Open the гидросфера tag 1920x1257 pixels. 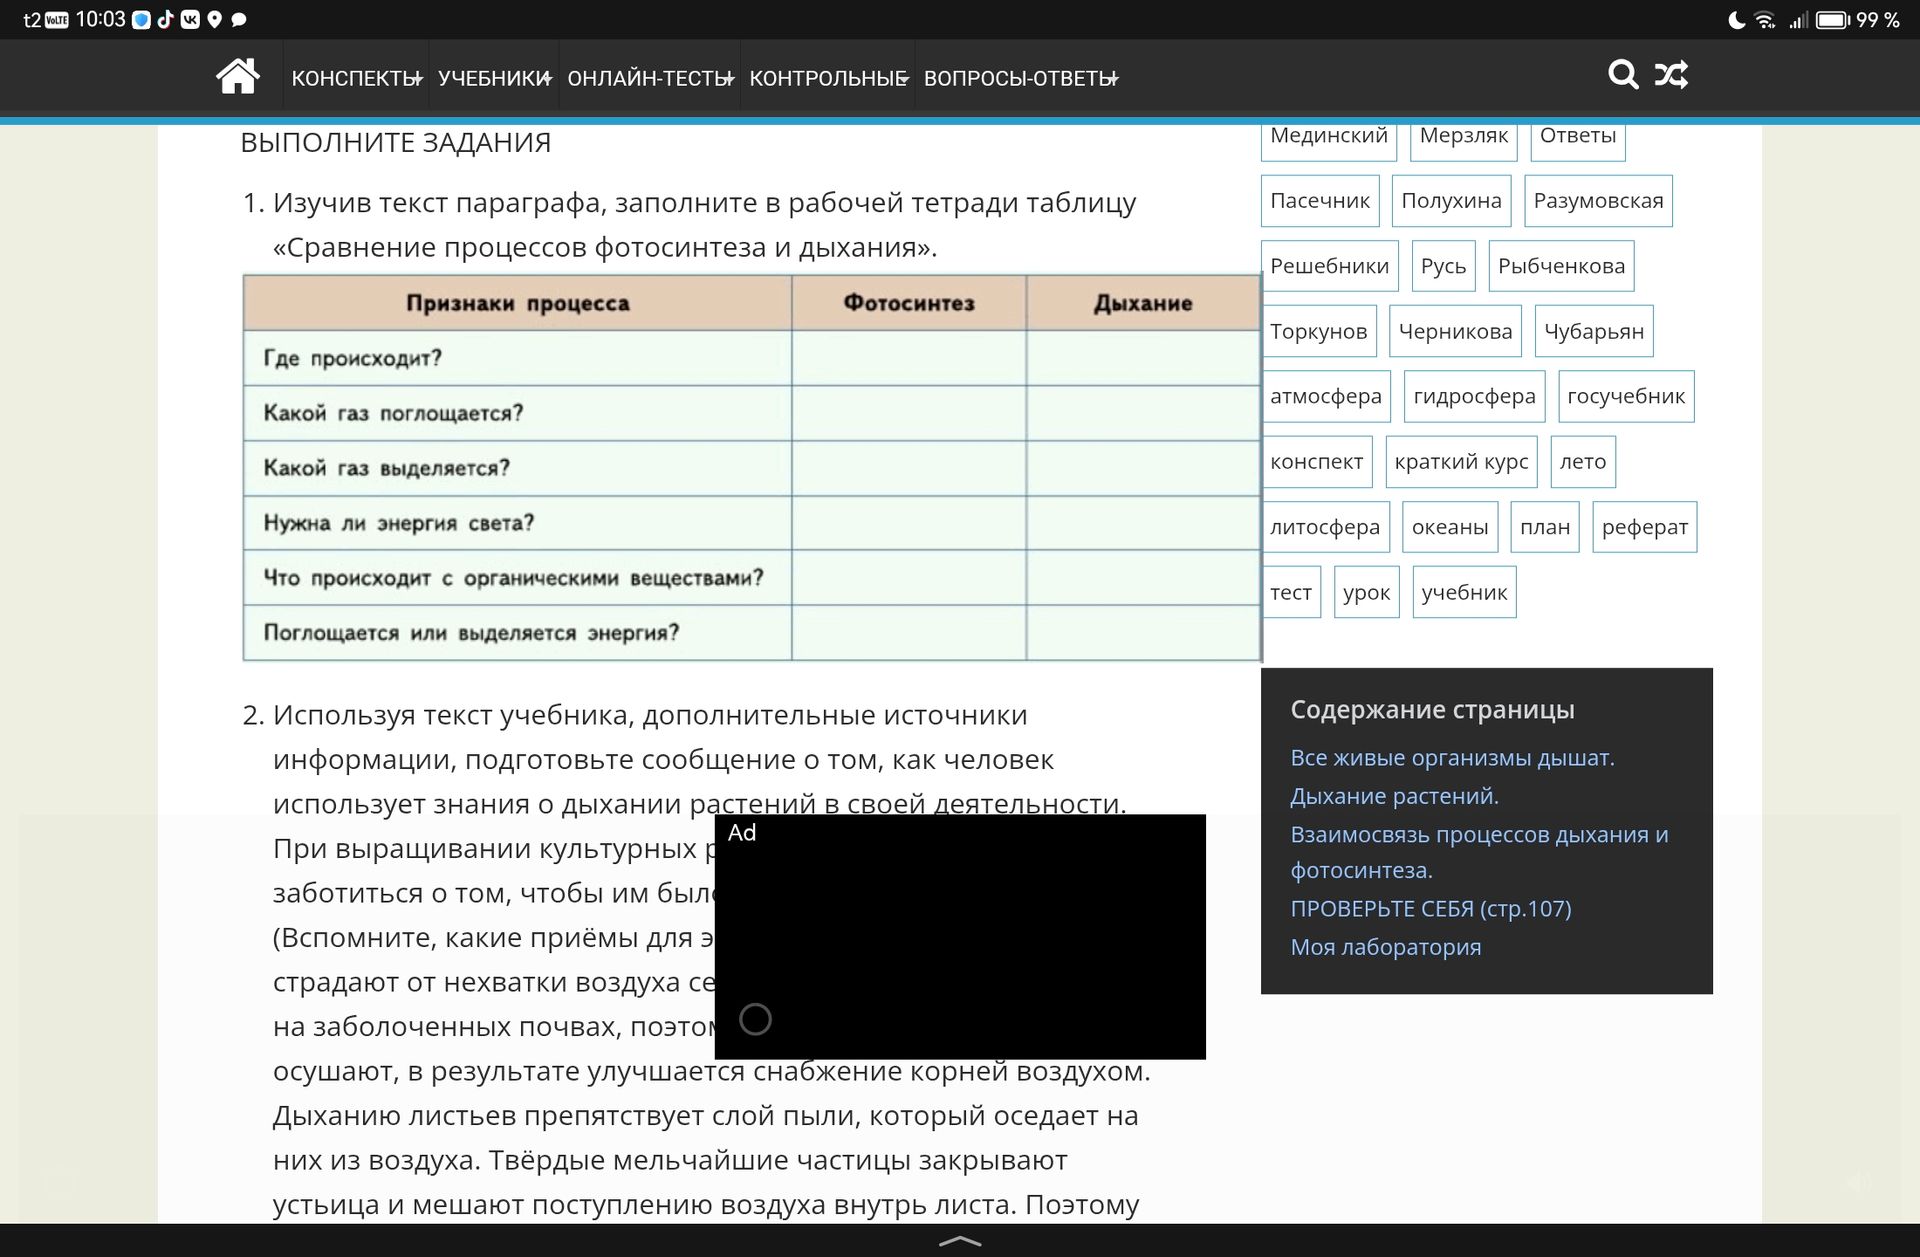coord(1475,396)
